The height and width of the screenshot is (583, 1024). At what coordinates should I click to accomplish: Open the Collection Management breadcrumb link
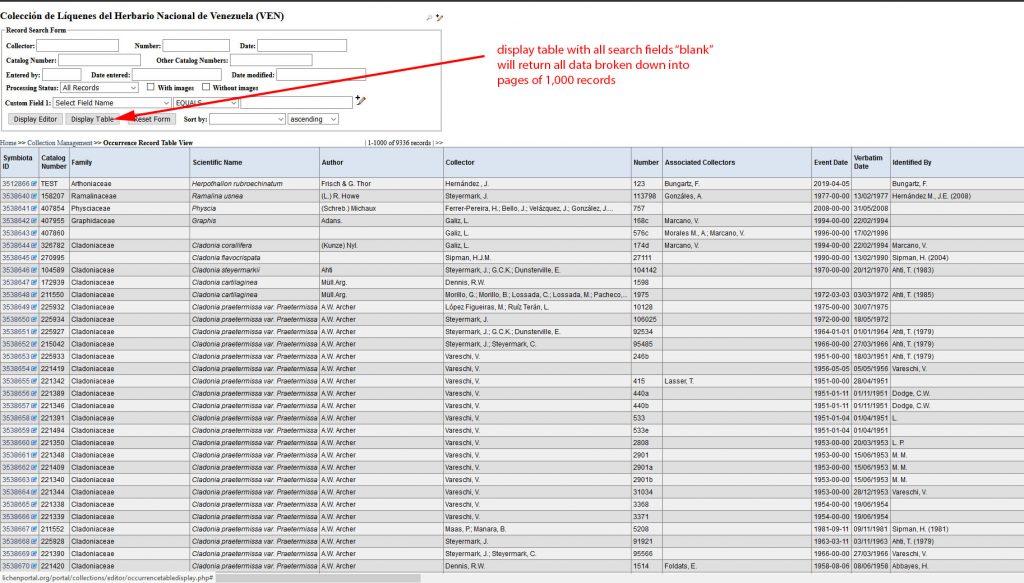pyautogui.click(x=59, y=143)
